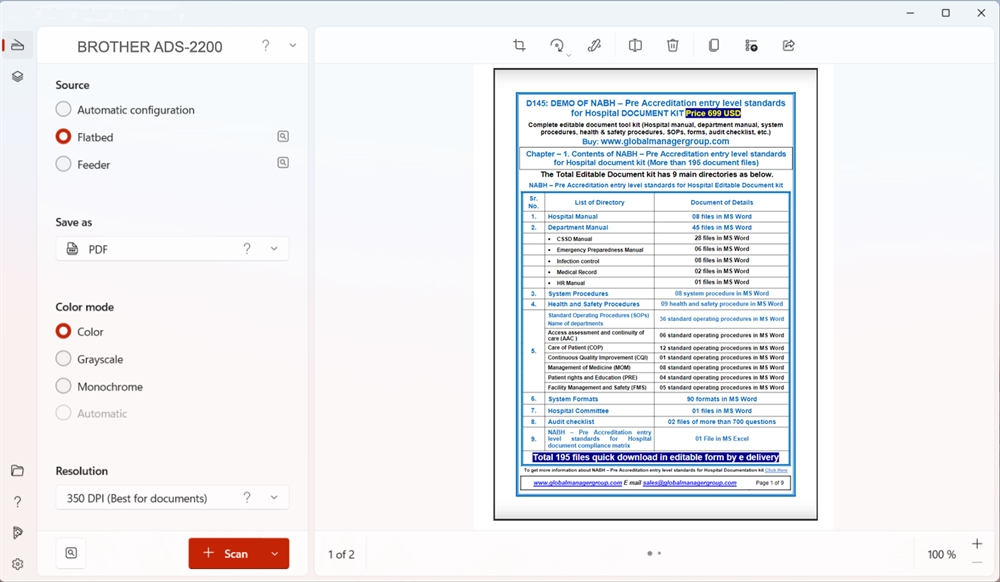Open the 350 DPI resolution dropdown
The width and height of the screenshot is (1000, 582).
[x=172, y=498]
